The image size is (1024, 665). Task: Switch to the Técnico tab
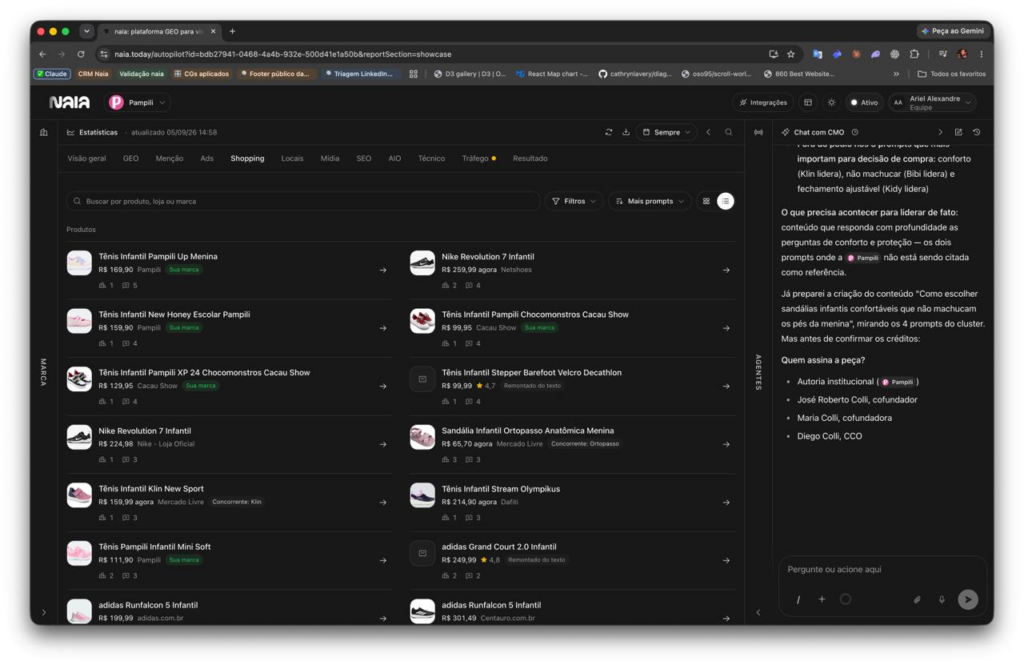[x=431, y=159]
